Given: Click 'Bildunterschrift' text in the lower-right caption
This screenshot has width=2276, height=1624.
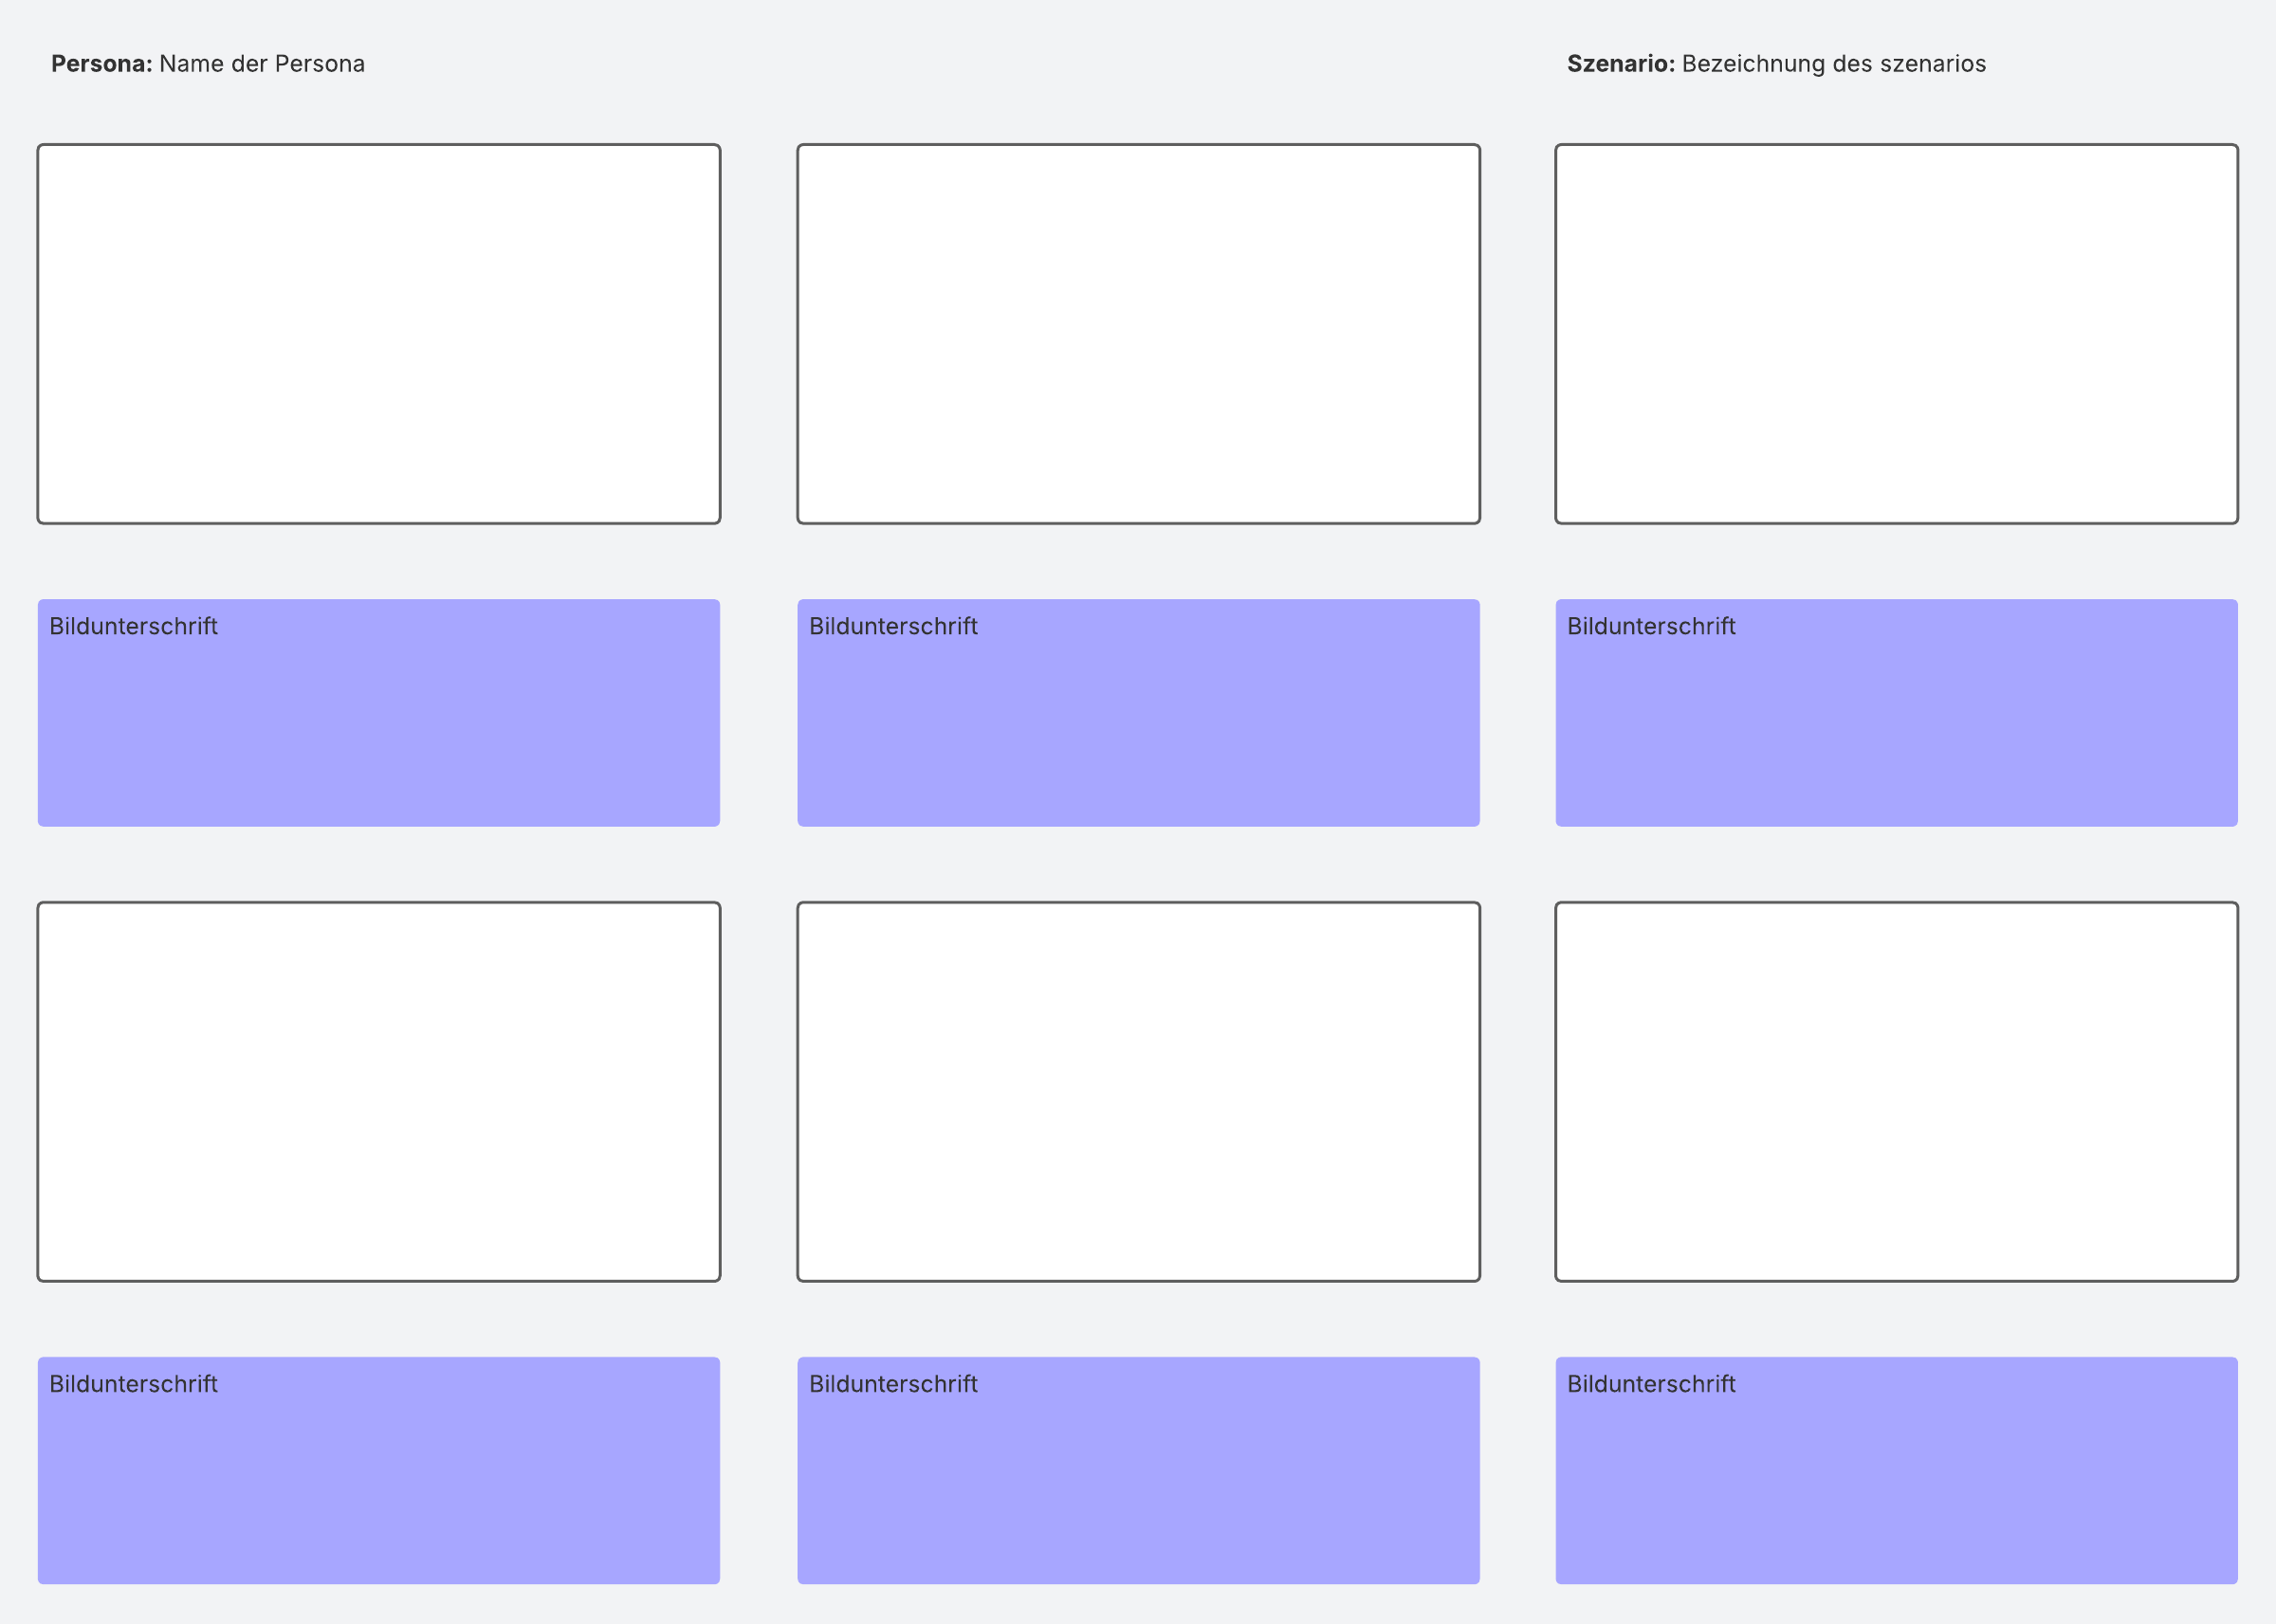Looking at the screenshot, I should [1651, 1384].
